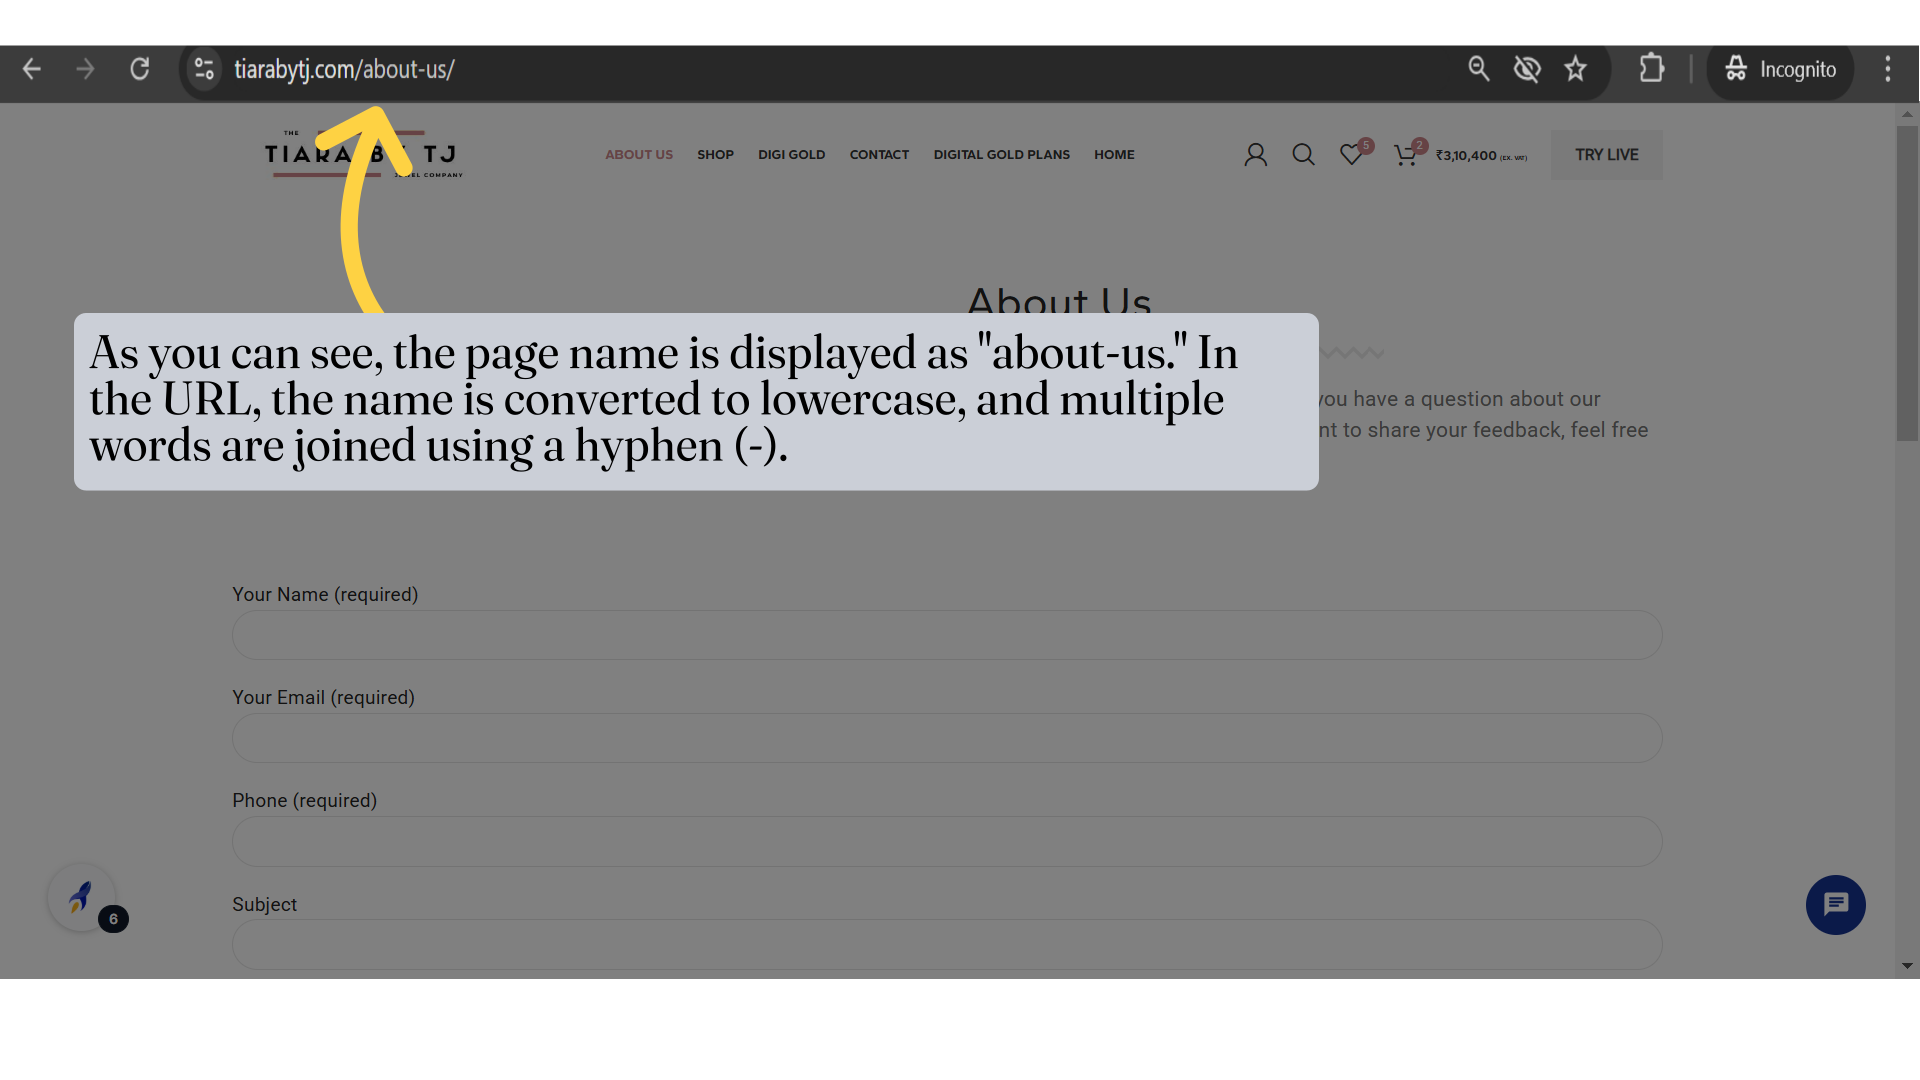Click the CONTACT navigation link

[879, 155]
